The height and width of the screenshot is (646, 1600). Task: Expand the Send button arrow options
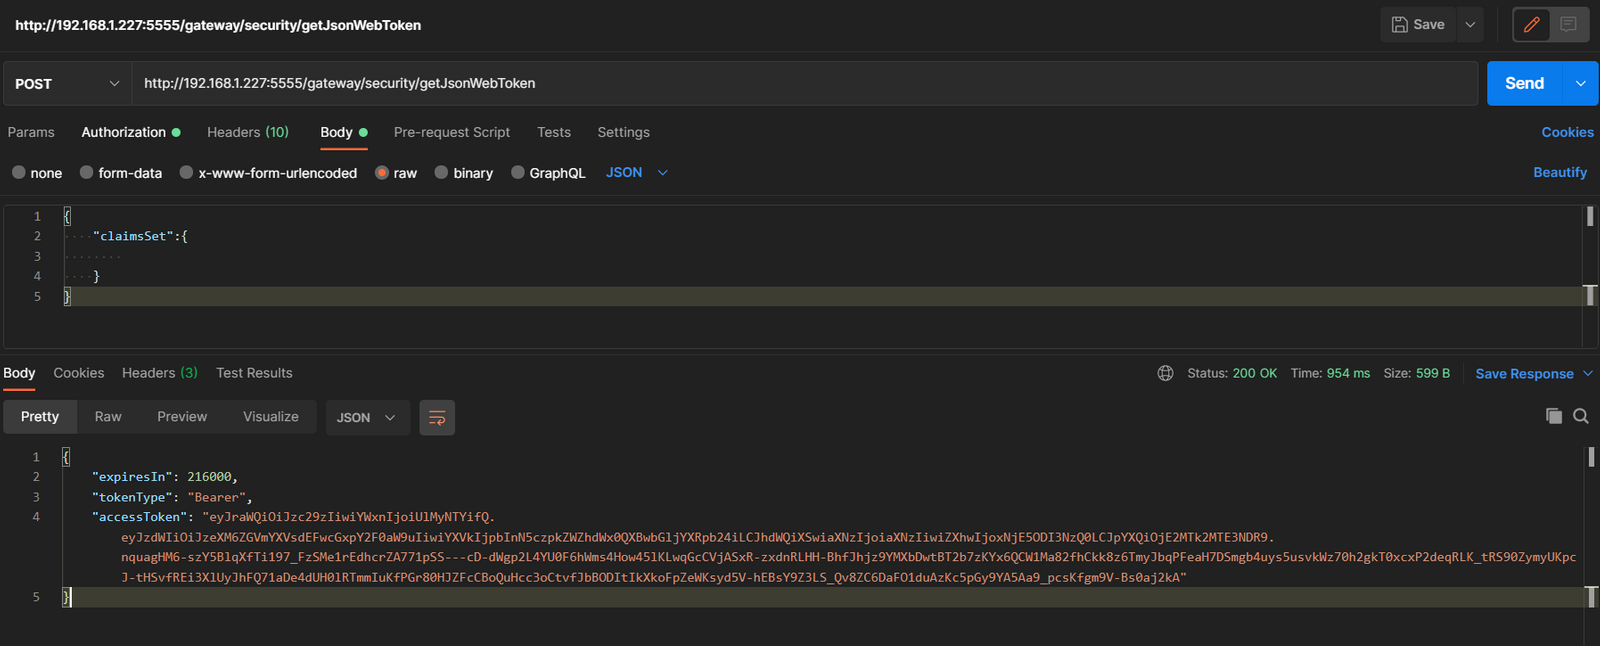coord(1580,84)
